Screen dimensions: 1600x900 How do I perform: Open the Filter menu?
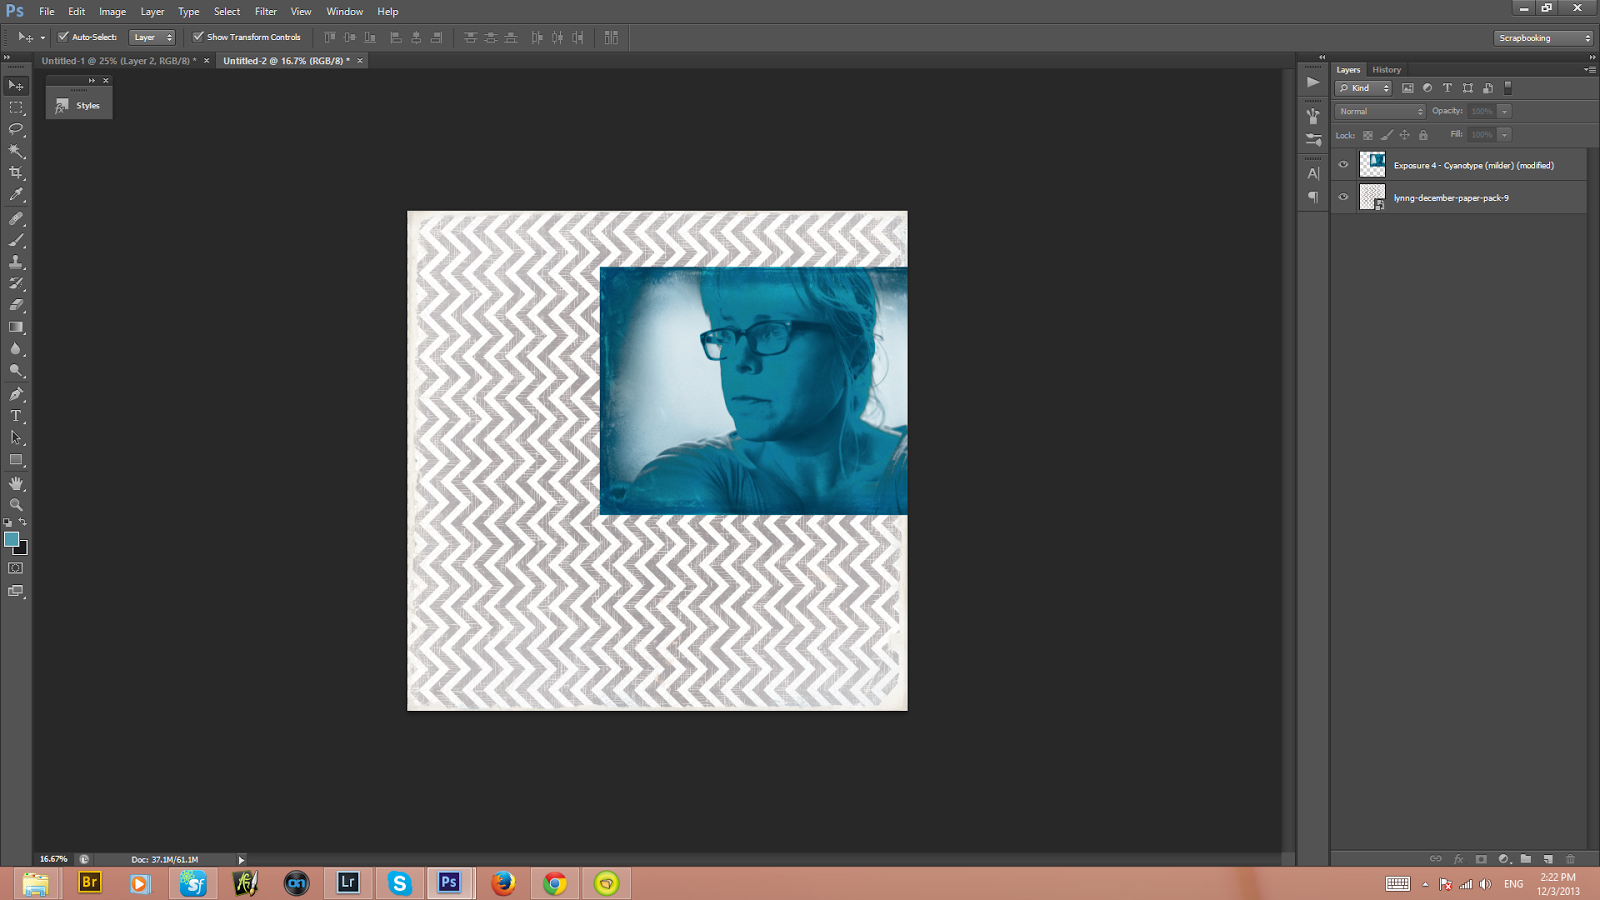point(265,12)
